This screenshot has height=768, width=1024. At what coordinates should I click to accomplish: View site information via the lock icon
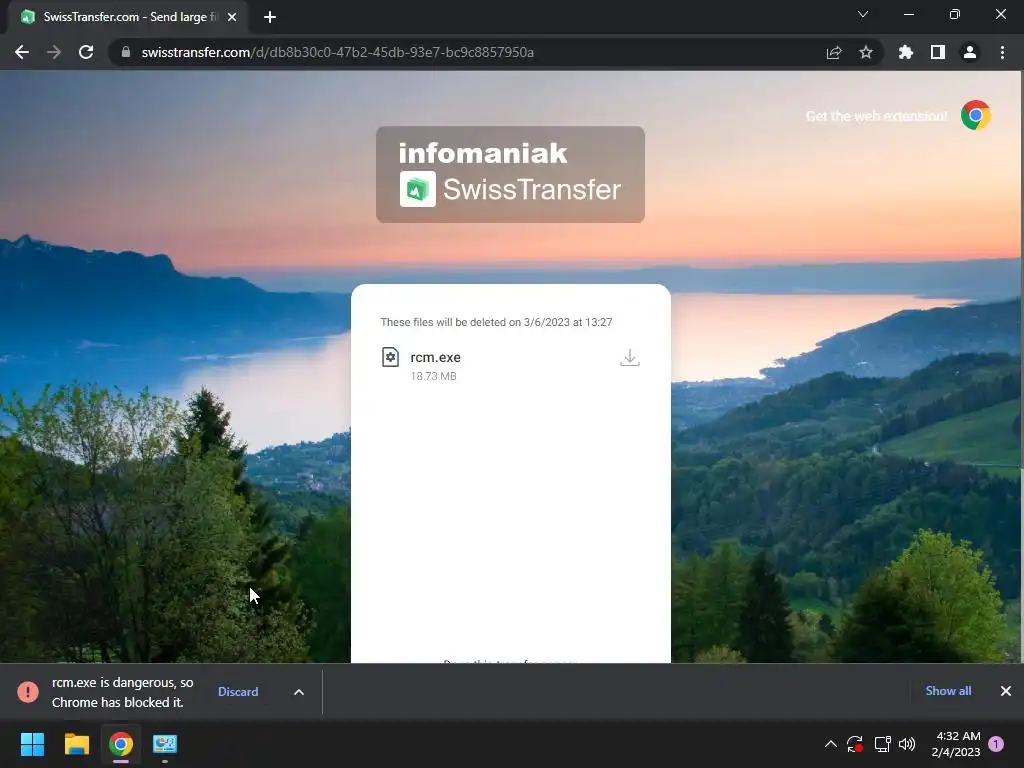click(126, 52)
